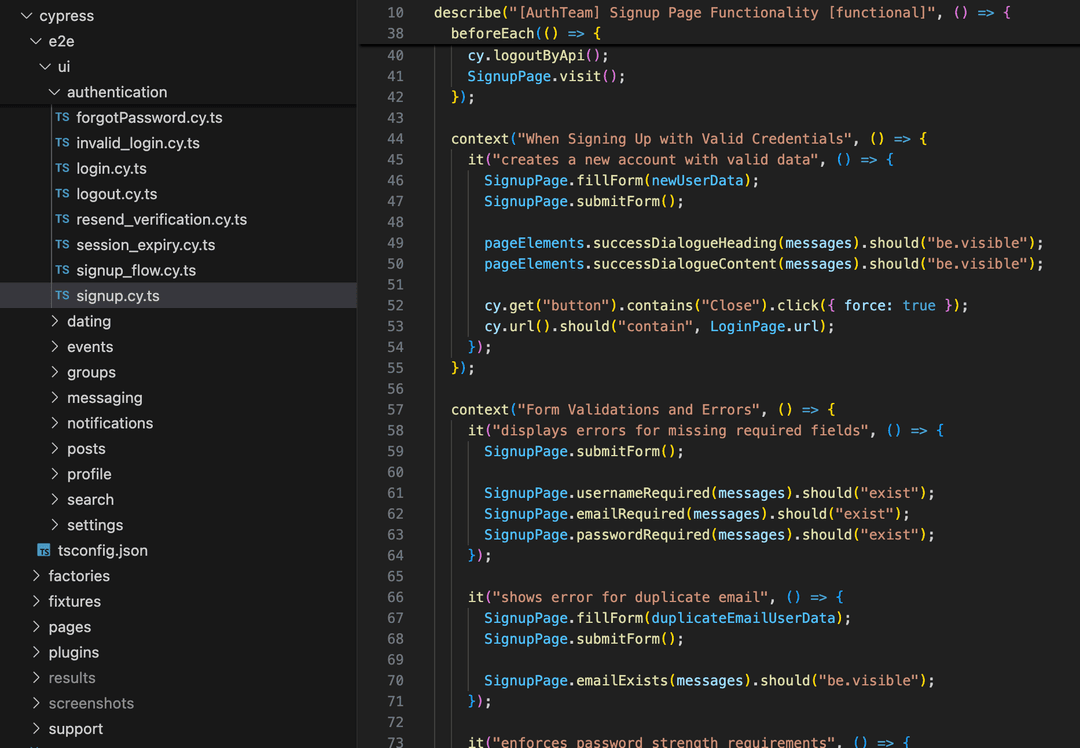
Task: Click the TS icon beside forgotPassword.cy.ts
Action: [62, 117]
